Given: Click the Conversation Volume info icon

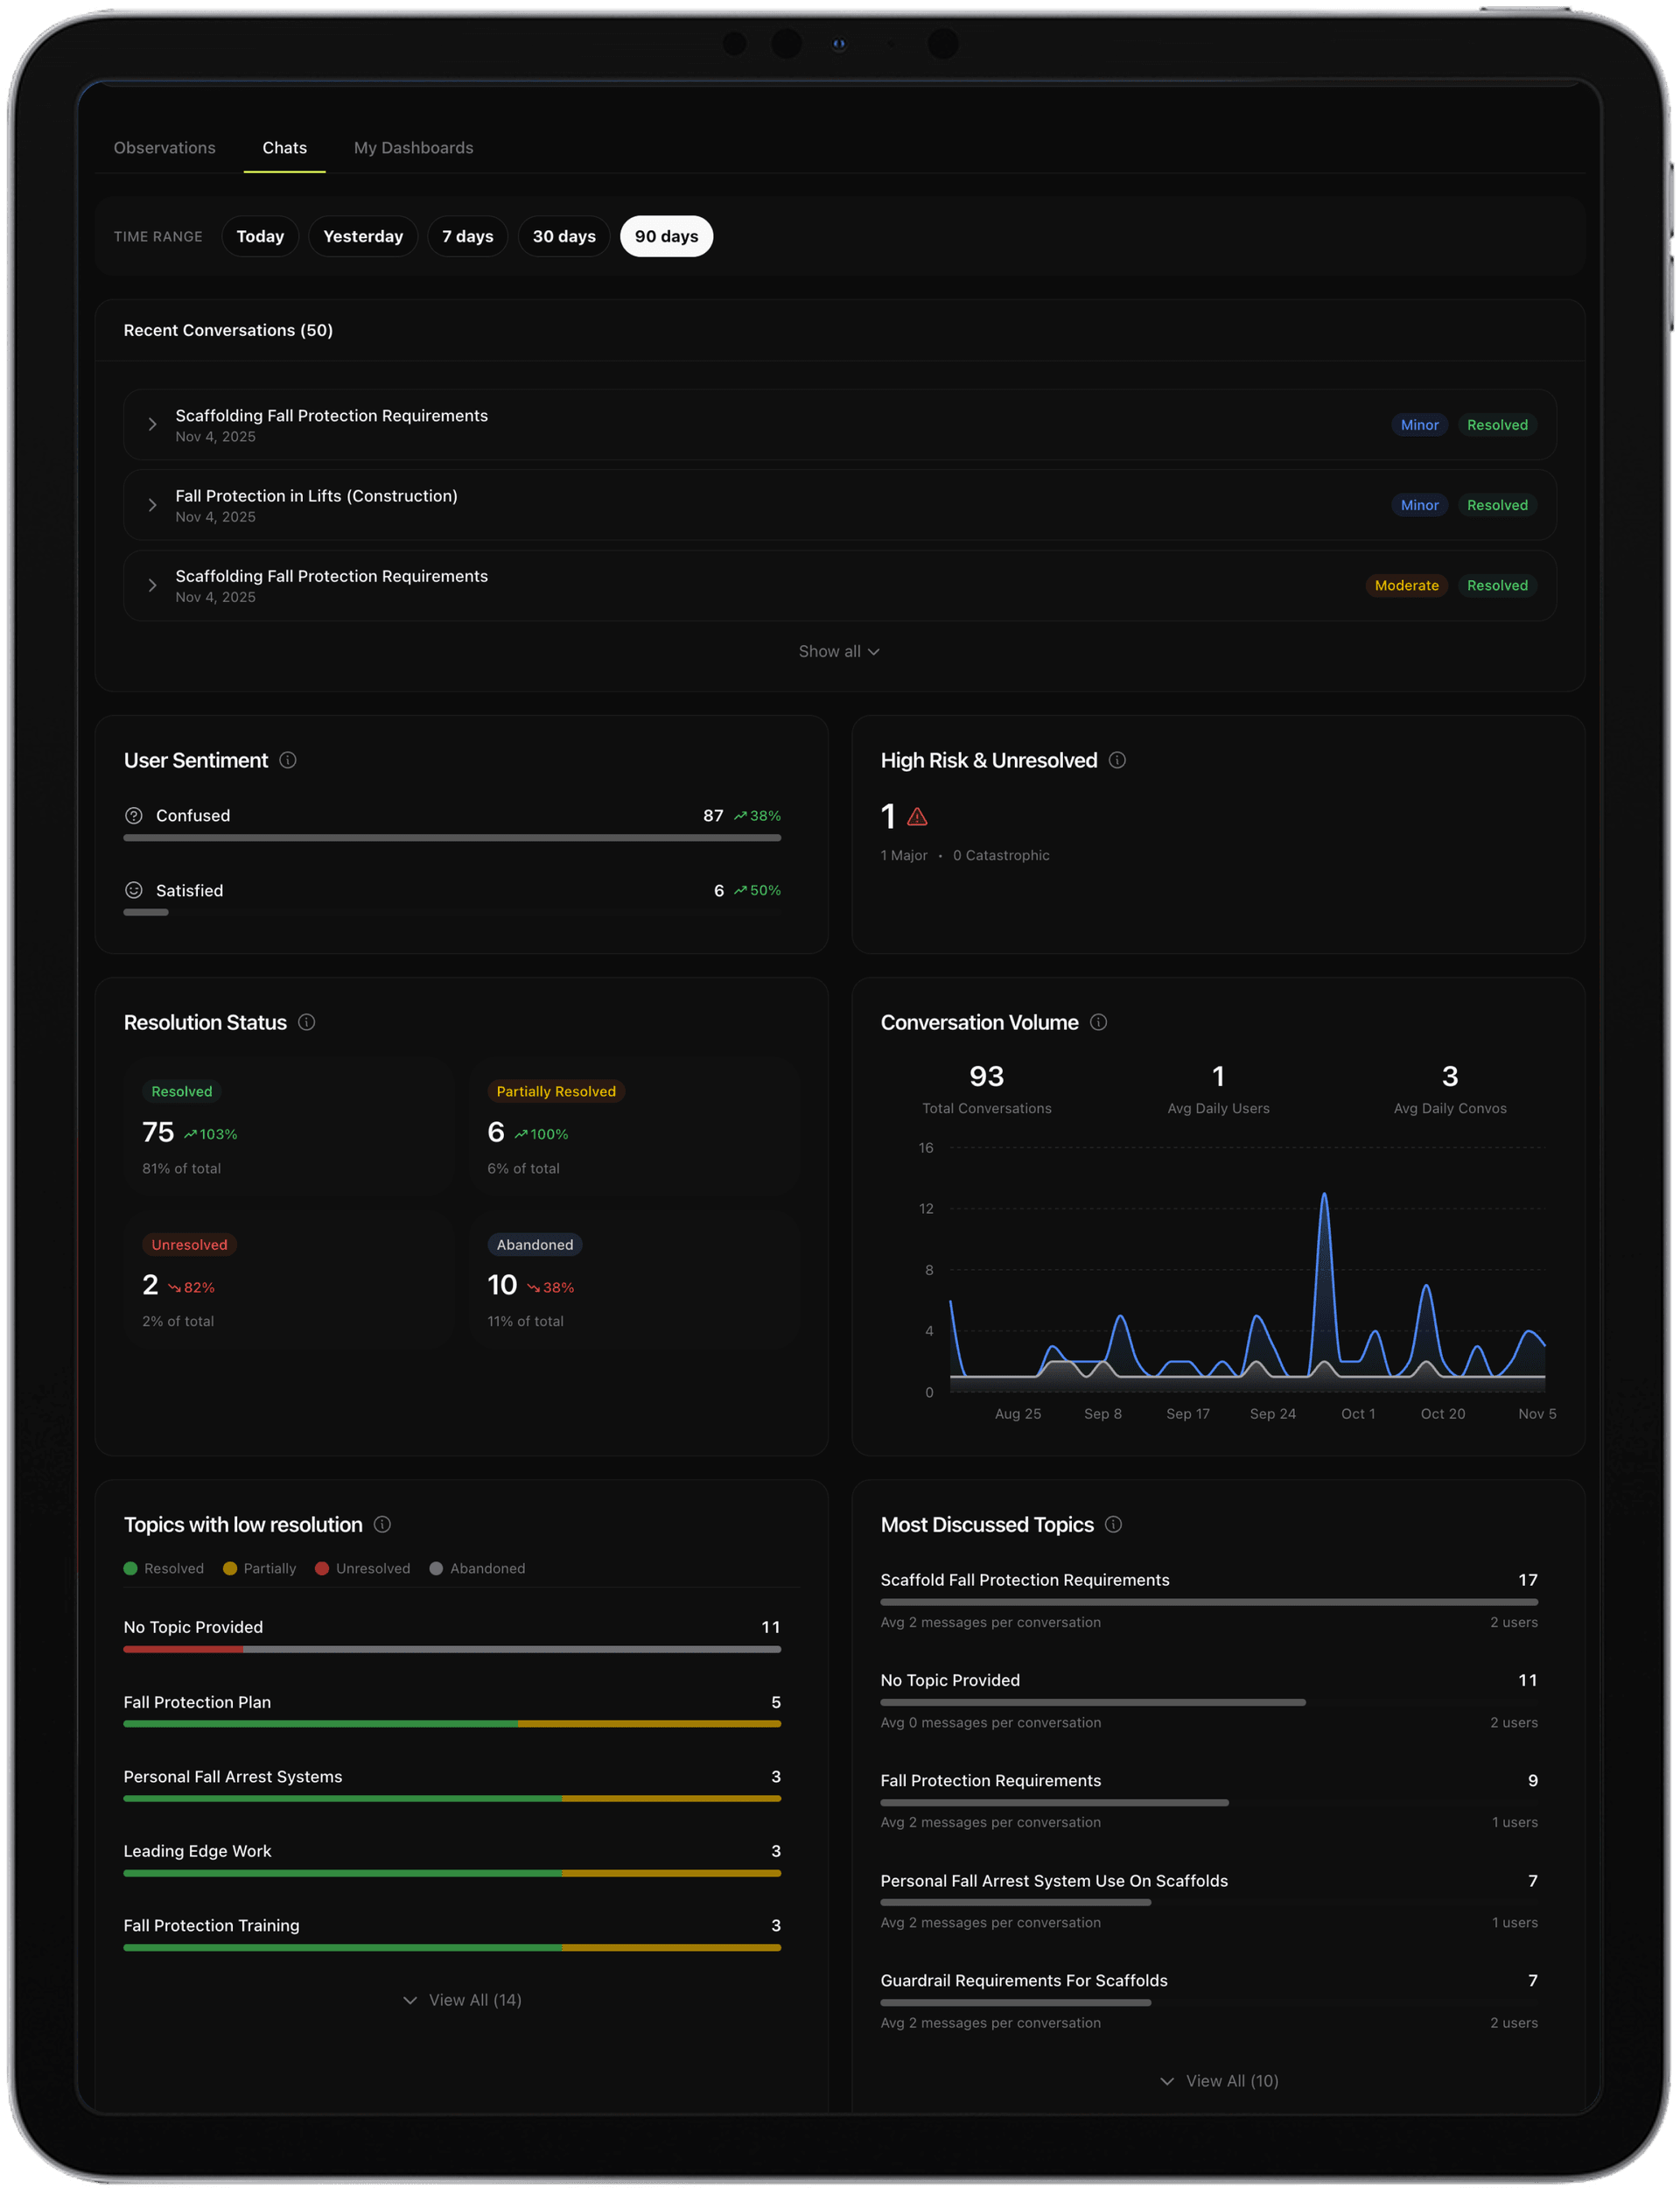Looking at the screenshot, I should 1098,1022.
